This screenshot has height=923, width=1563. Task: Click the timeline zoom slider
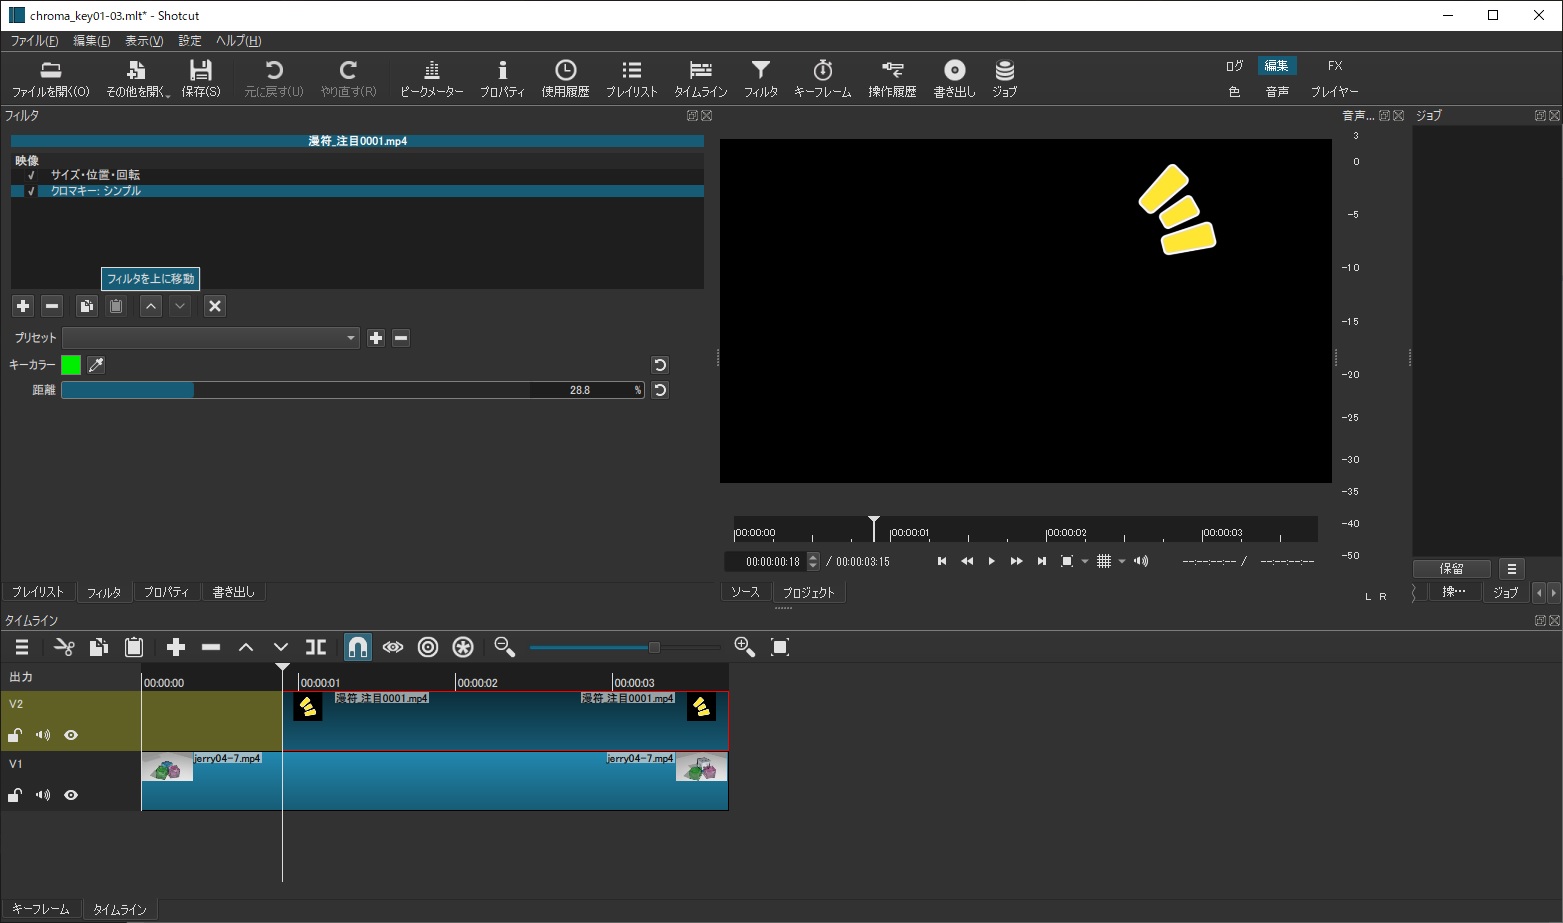coord(624,647)
